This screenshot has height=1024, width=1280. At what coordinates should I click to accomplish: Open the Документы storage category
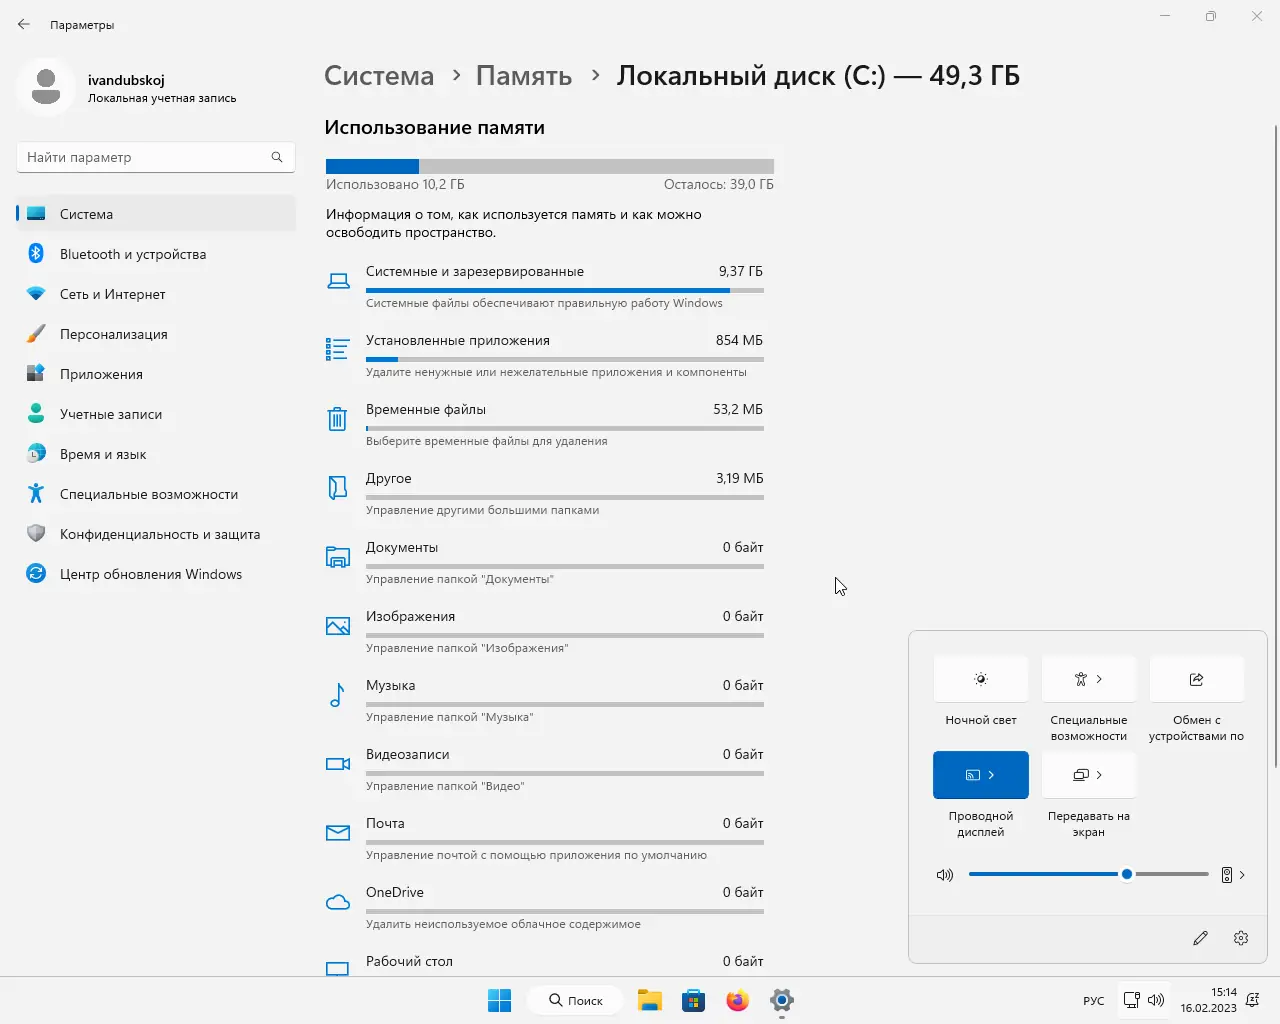click(x=545, y=563)
